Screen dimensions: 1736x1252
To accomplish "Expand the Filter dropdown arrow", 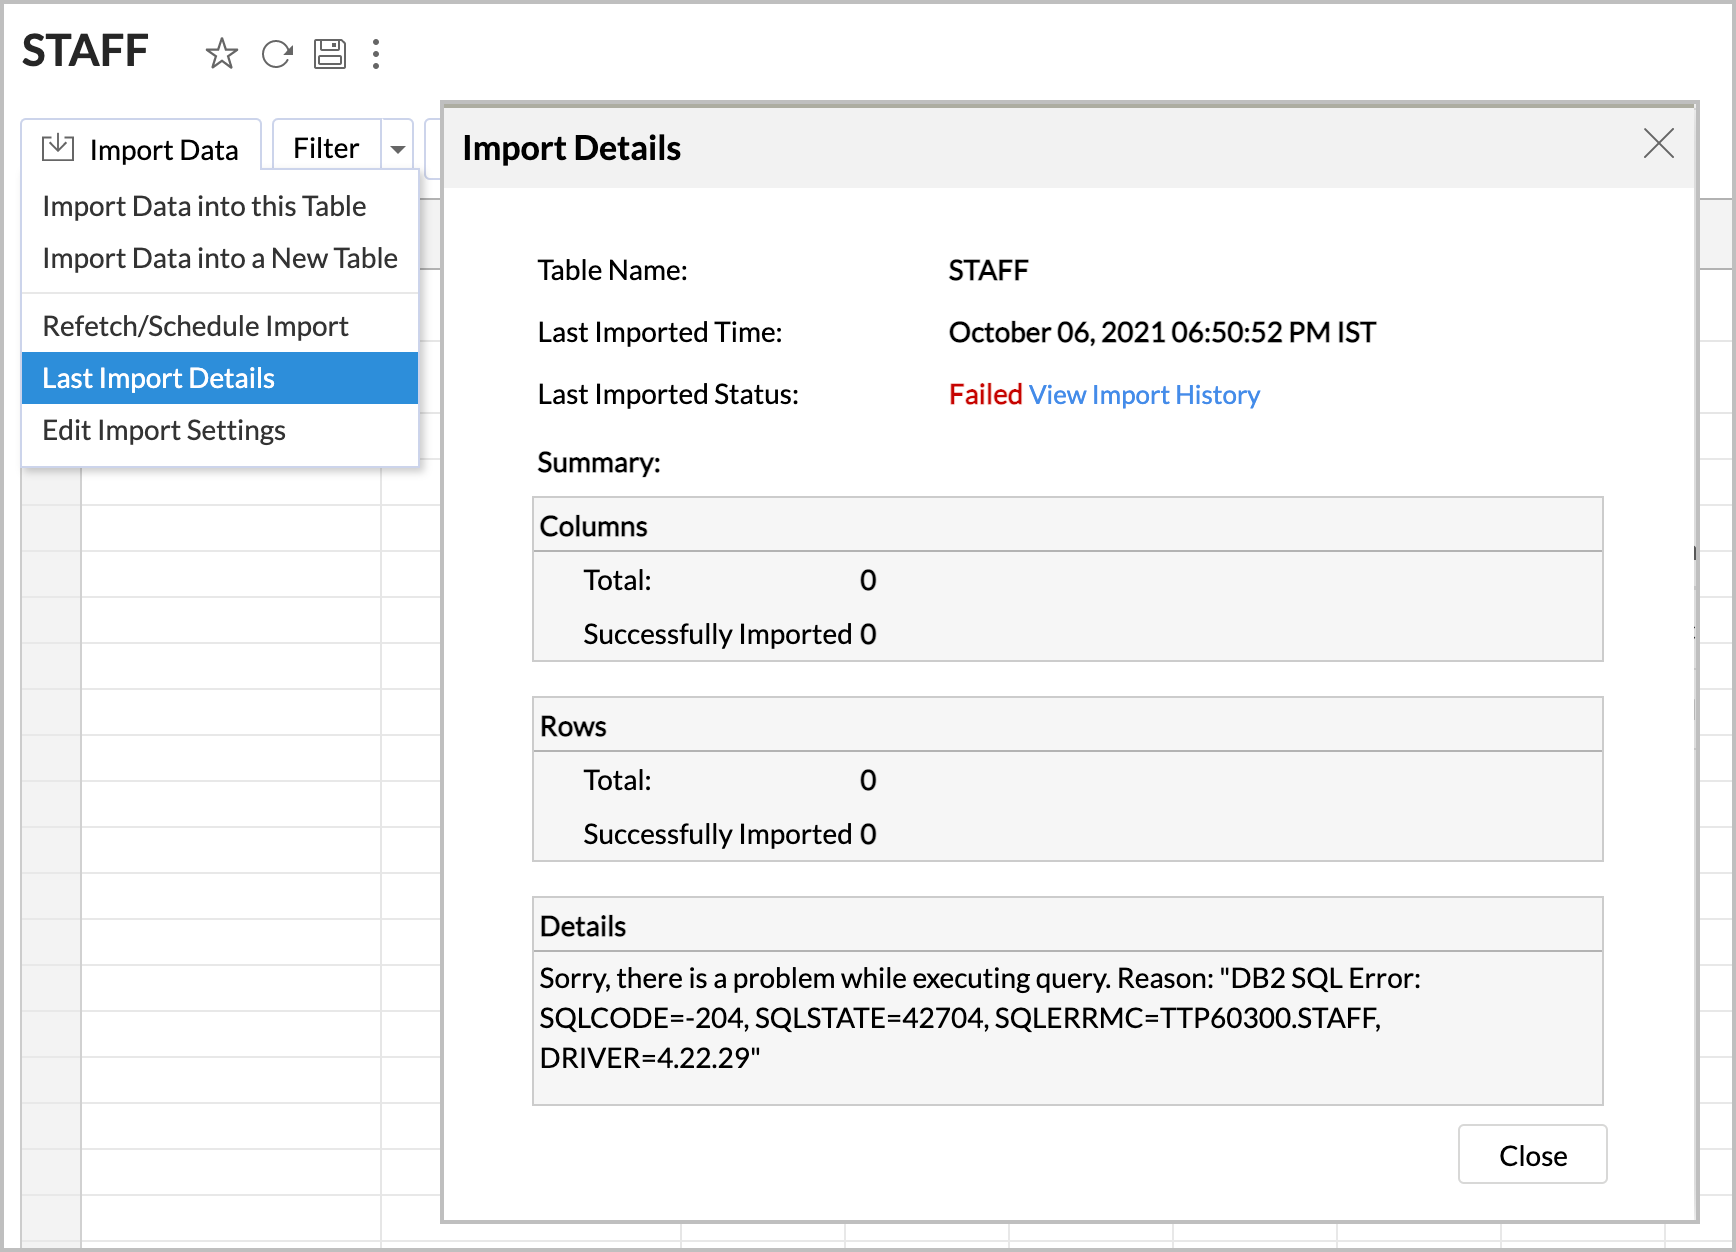I will click(x=398, y=149).
